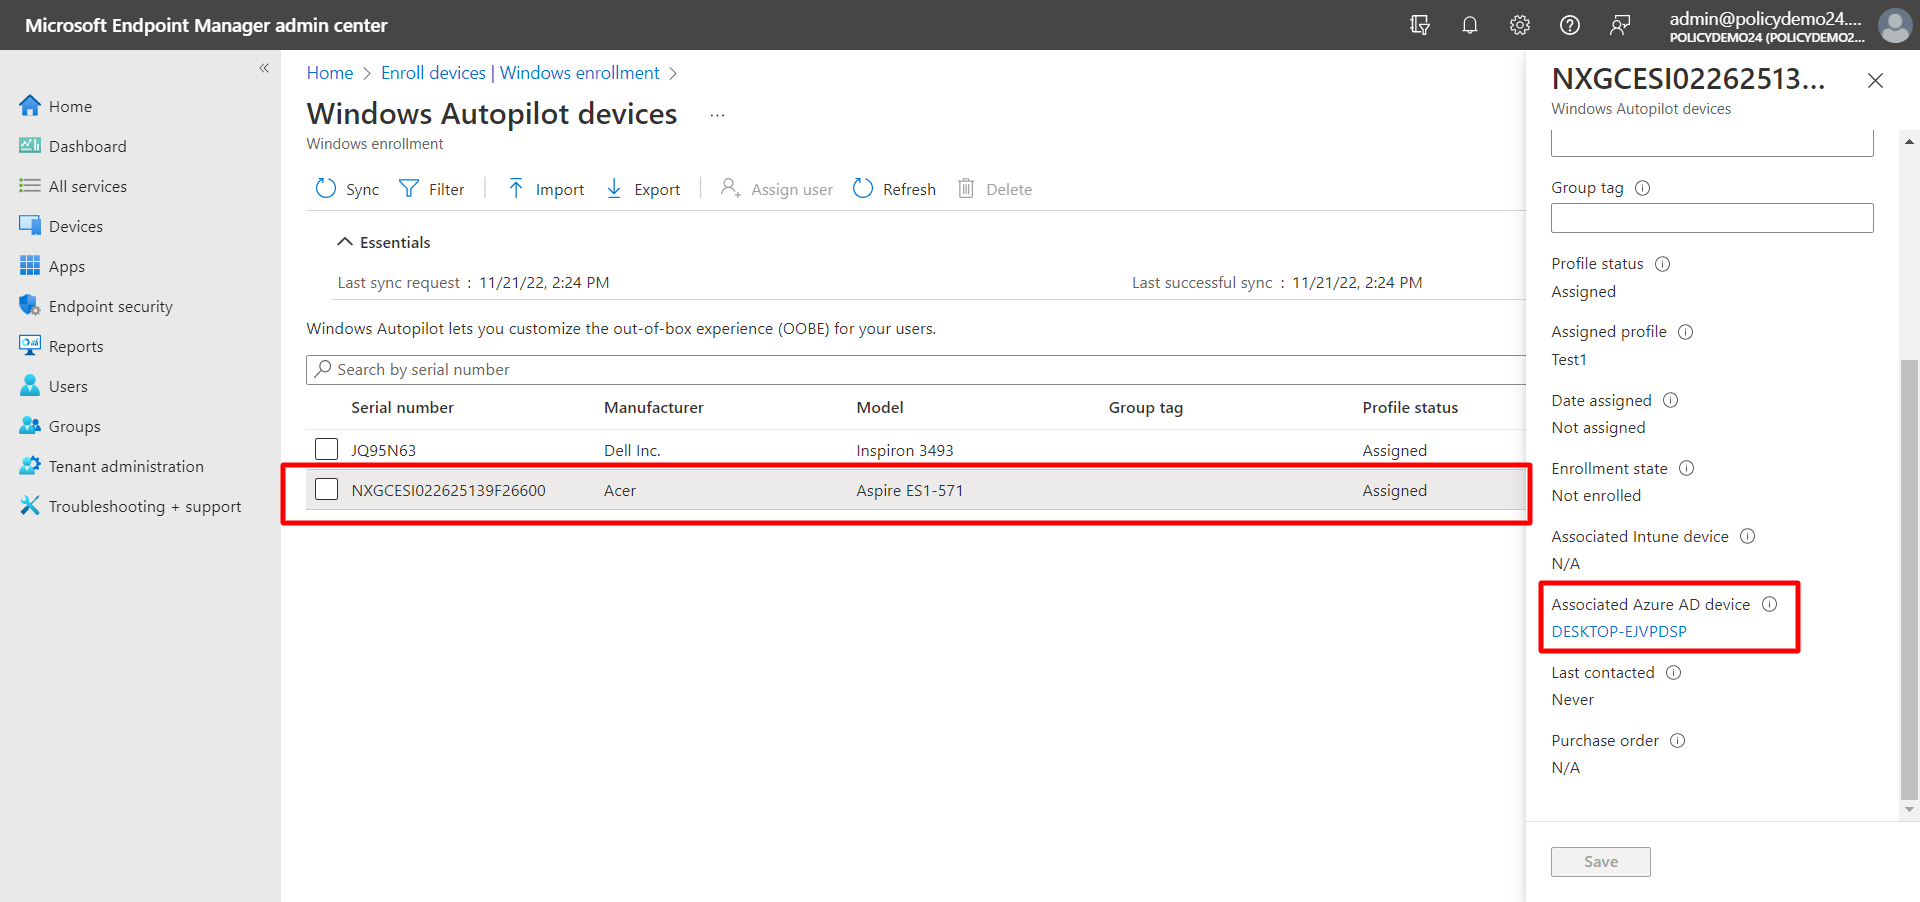1920x902 pixels.
Task: Sort by Profile status column header
Action: [1410, 408]
